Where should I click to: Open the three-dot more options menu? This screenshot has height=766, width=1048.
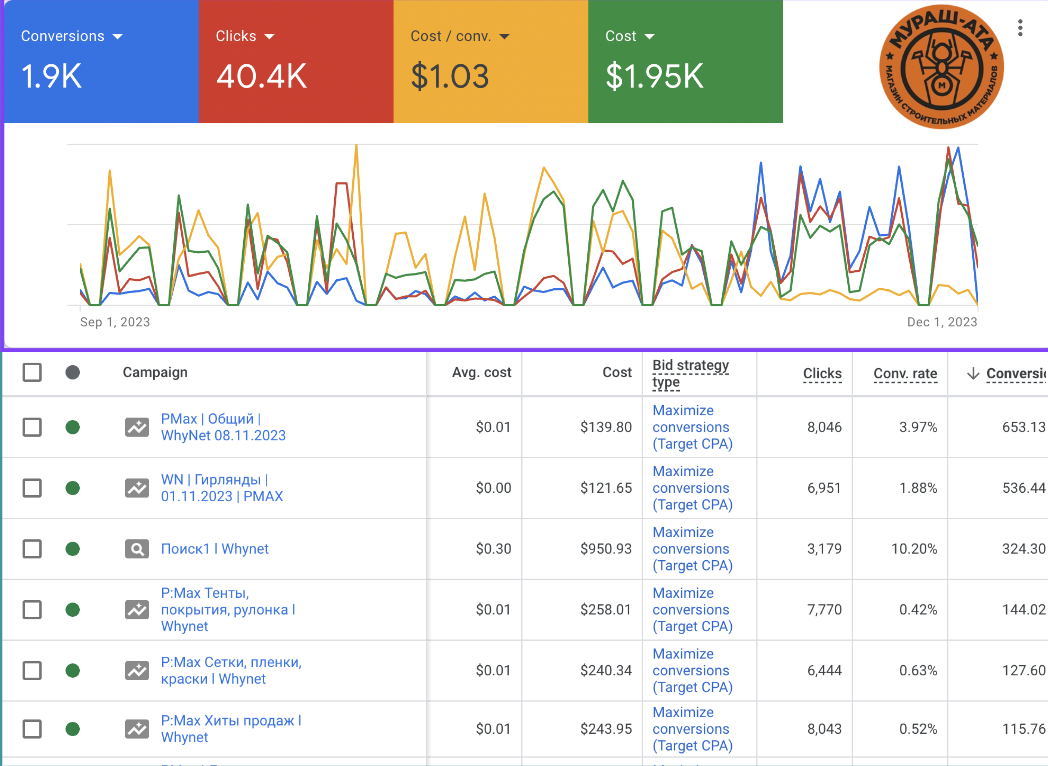pyautogui.click(x=1020, y=28)
